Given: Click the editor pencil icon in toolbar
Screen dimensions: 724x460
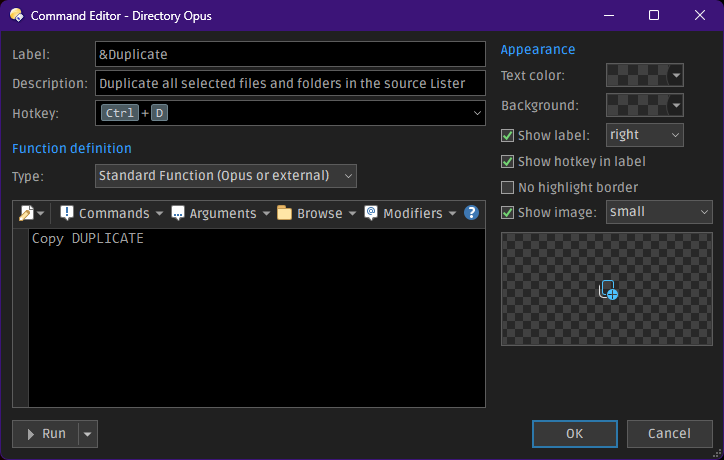Looking at the screenshot, I should pyautogui.click(x=26, y=213).
